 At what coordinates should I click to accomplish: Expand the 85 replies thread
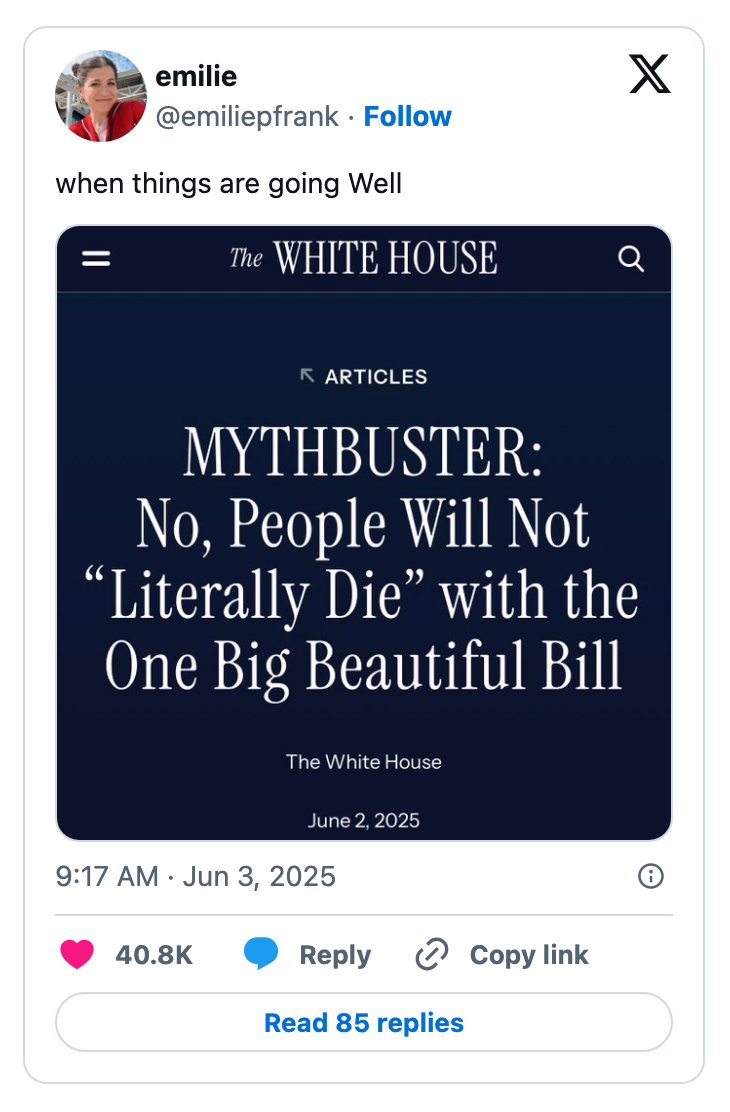pyautogui.click(x=363, y=1022)
